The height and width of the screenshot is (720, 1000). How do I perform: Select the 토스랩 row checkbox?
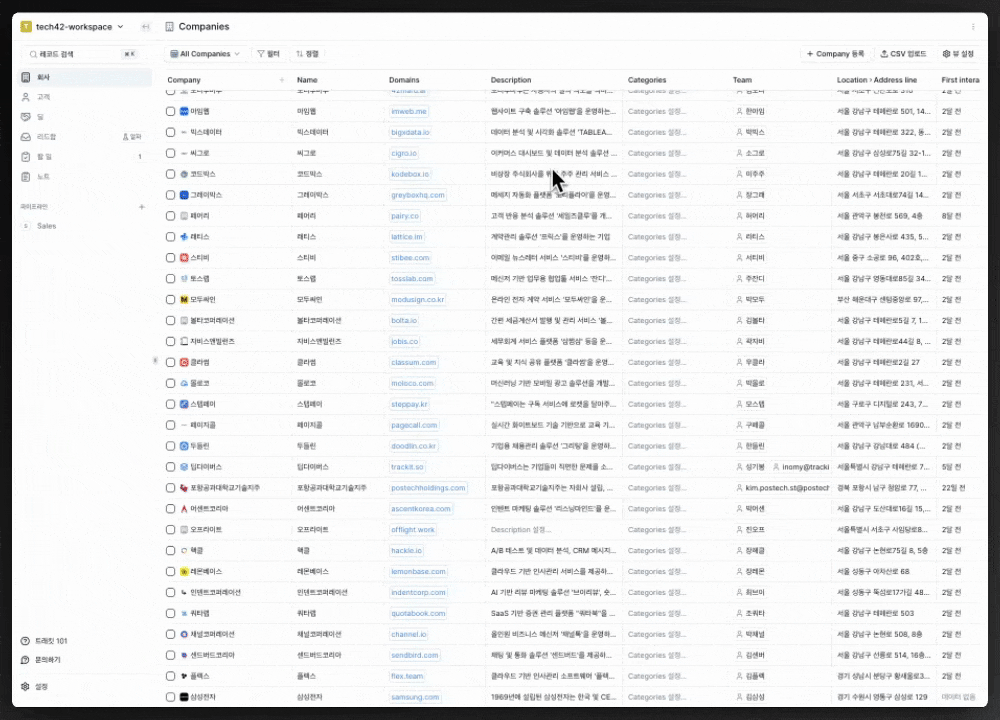(170, 278)
